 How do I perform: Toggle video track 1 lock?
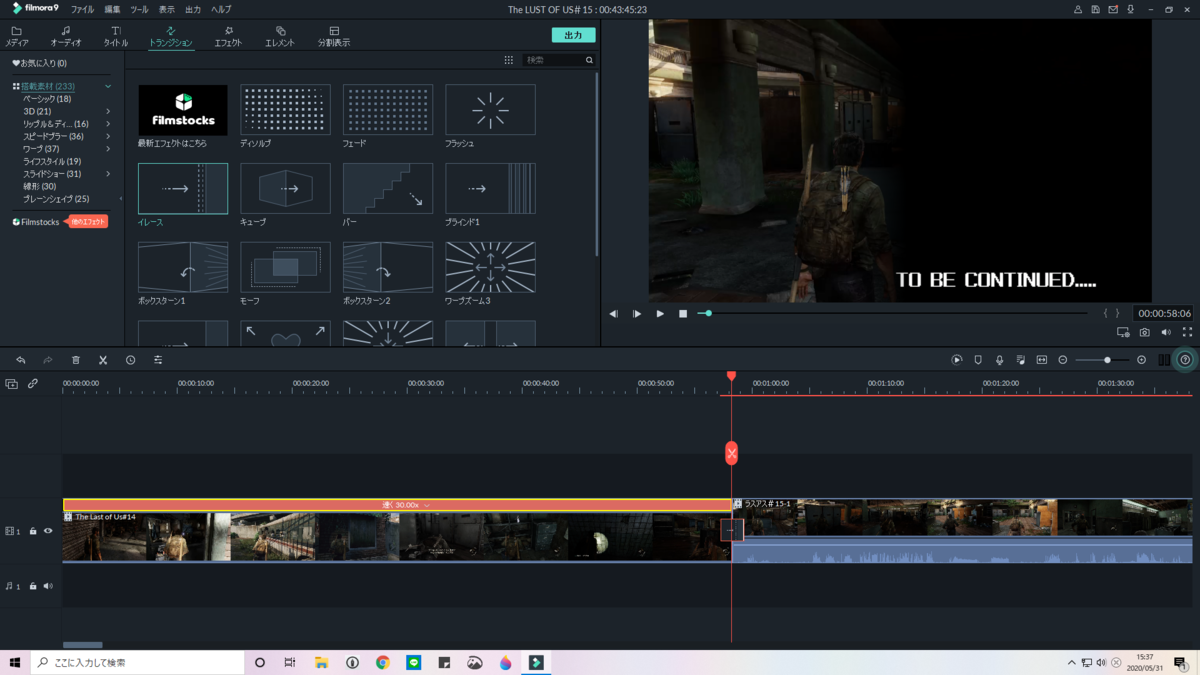pyautogui.click(x=33, y=531)
